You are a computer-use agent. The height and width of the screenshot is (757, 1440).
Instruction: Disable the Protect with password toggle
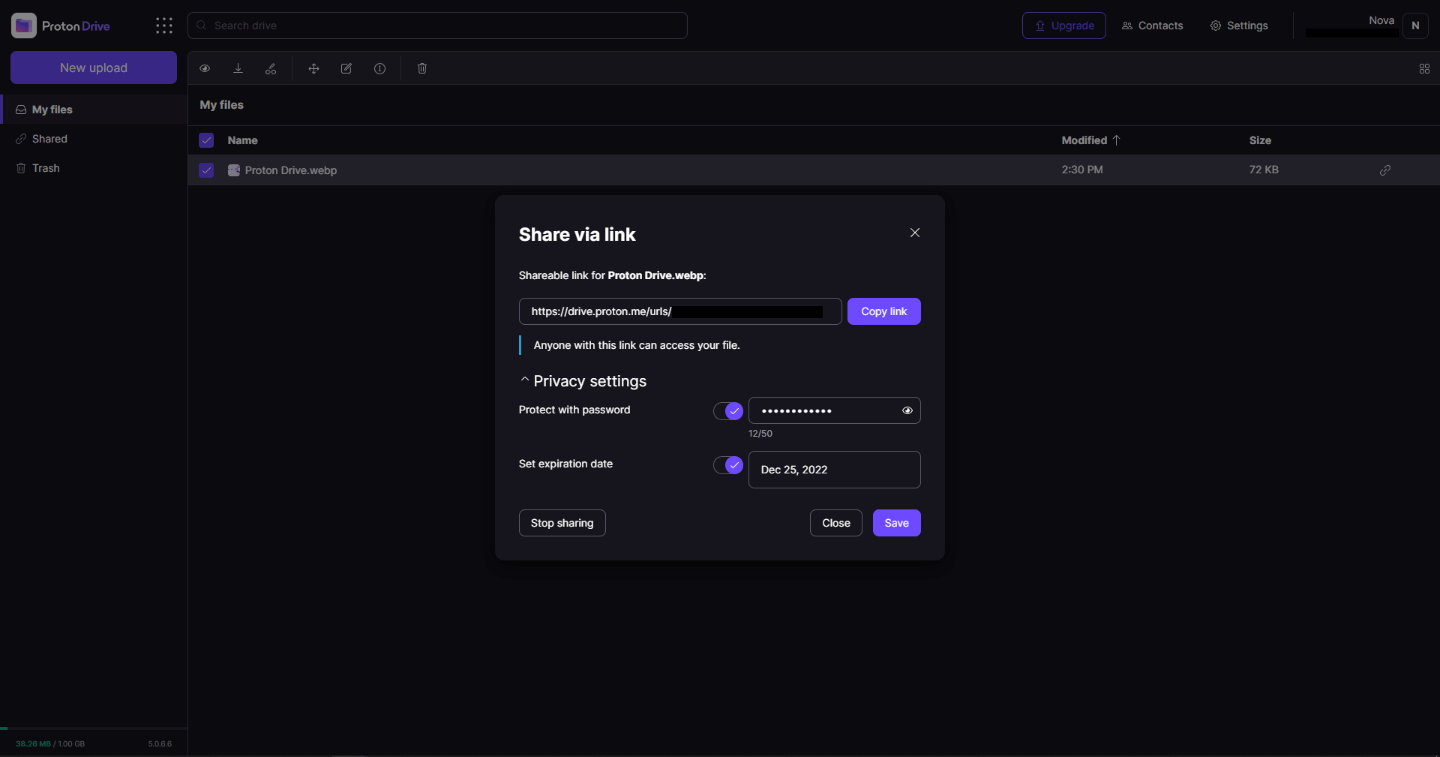point(728,411)
